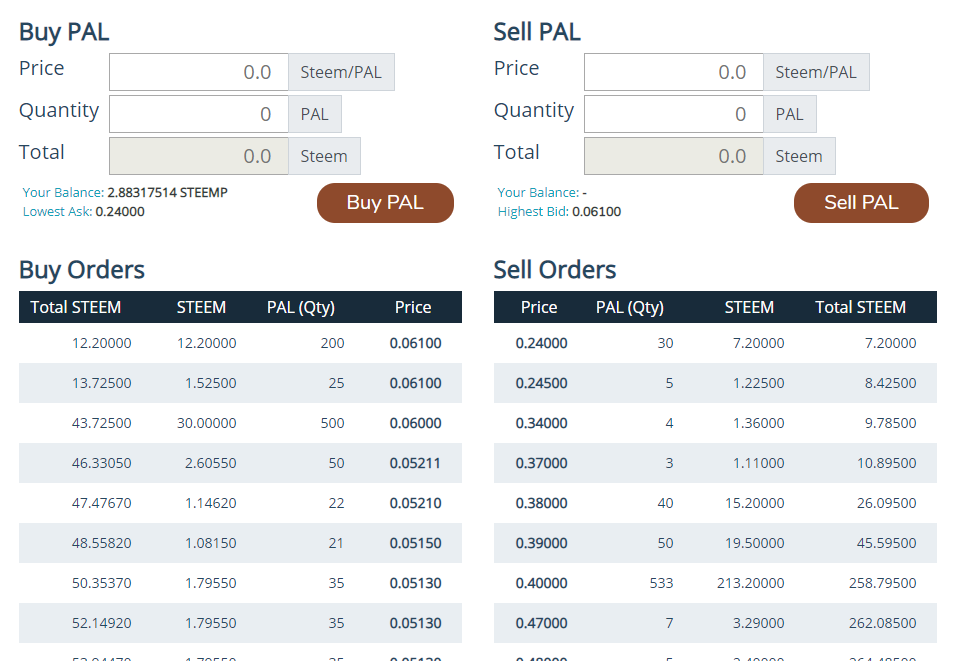Click Your Balance link under Sell PAL

click(x=542, y=193)
